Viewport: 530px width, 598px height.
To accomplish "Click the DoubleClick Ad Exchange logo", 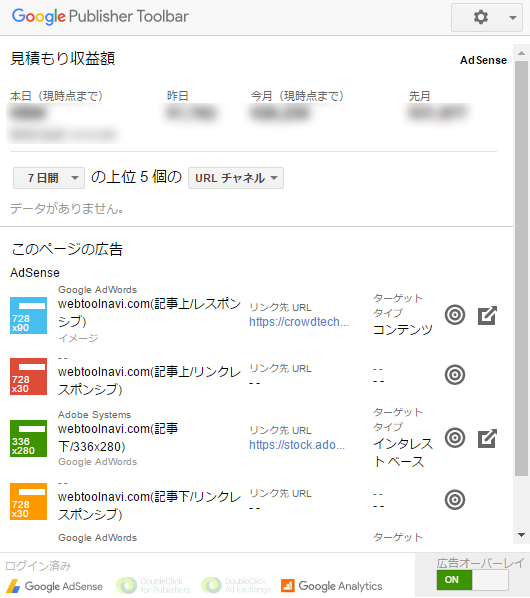I will pos(236,585).
